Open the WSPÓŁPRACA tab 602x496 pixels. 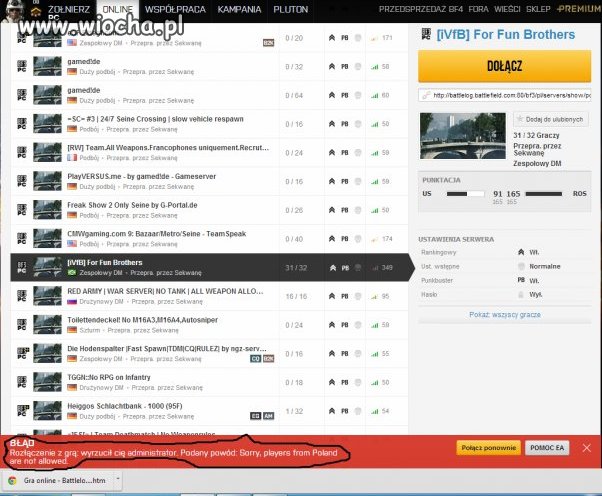click(x=175, y=9)
